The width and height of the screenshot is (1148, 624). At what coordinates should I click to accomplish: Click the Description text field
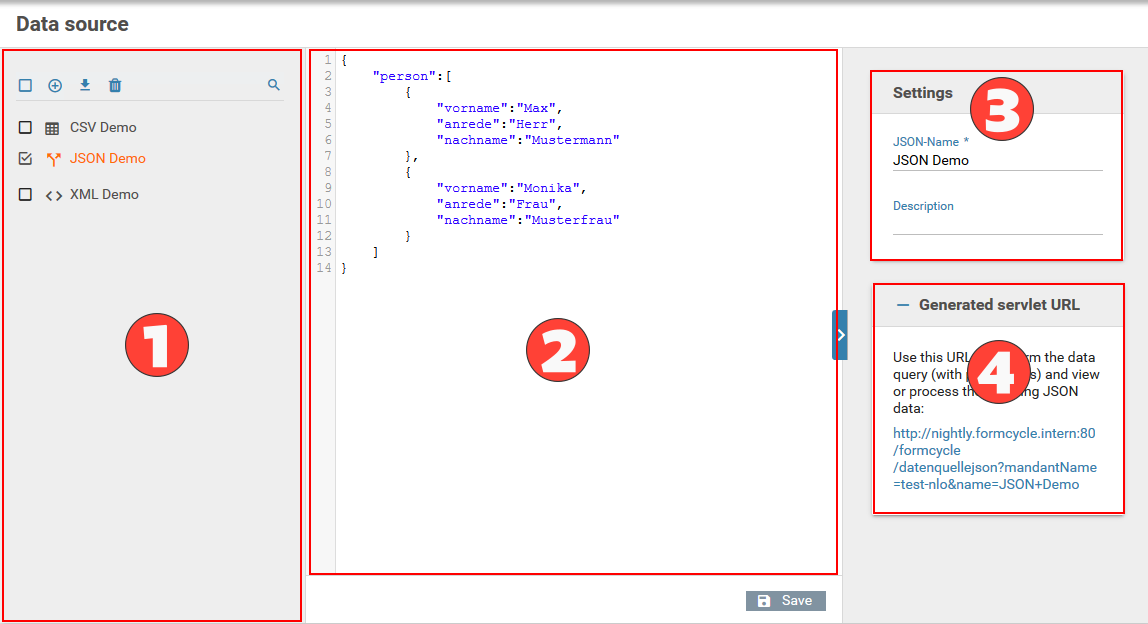997,225
